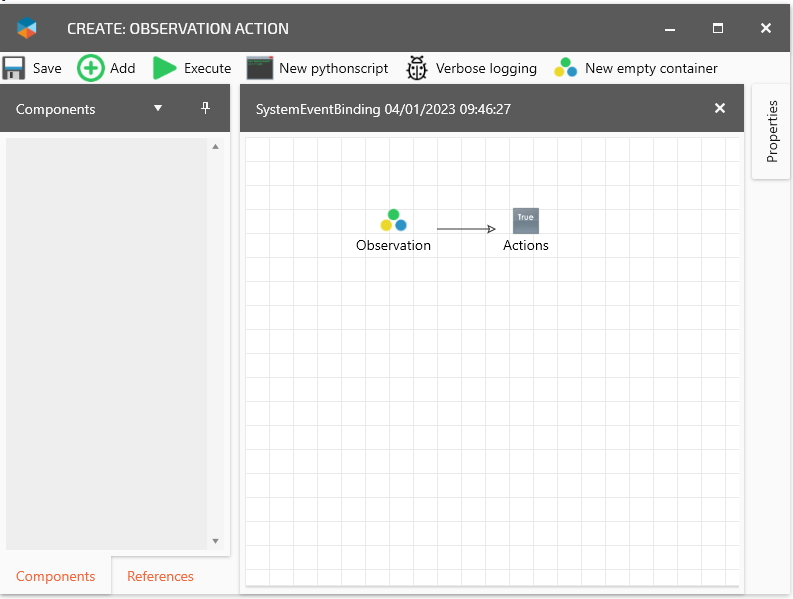Screen dimensions: 793x599
Task: Switch to the Components tab
Action: point(56,576)
